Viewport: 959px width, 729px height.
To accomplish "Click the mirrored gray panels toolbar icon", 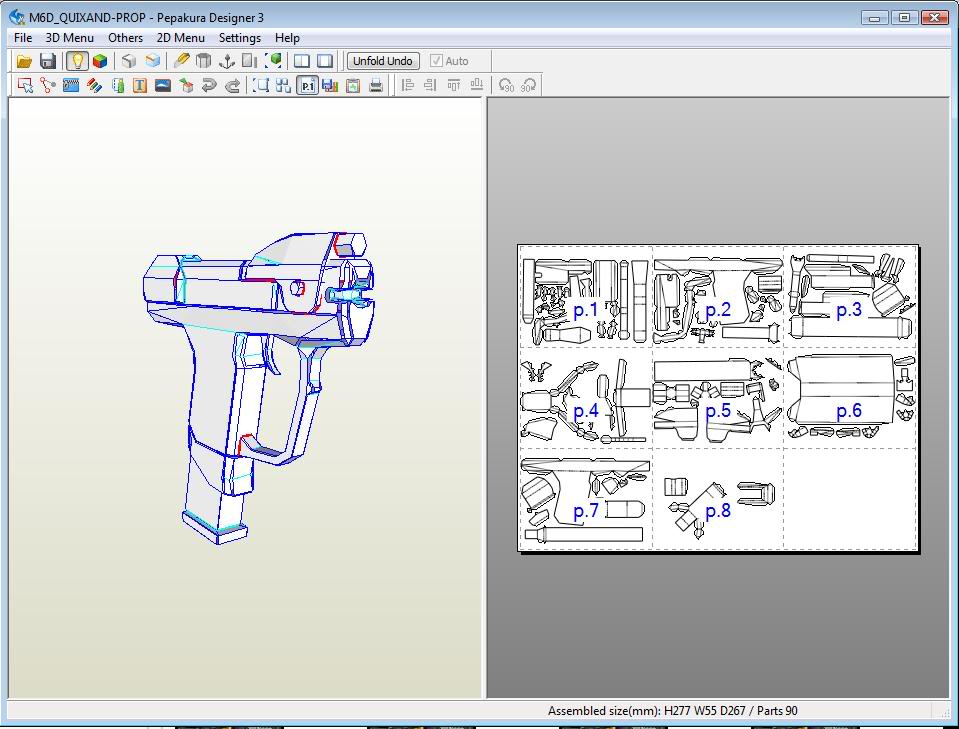I will [250, 61].
